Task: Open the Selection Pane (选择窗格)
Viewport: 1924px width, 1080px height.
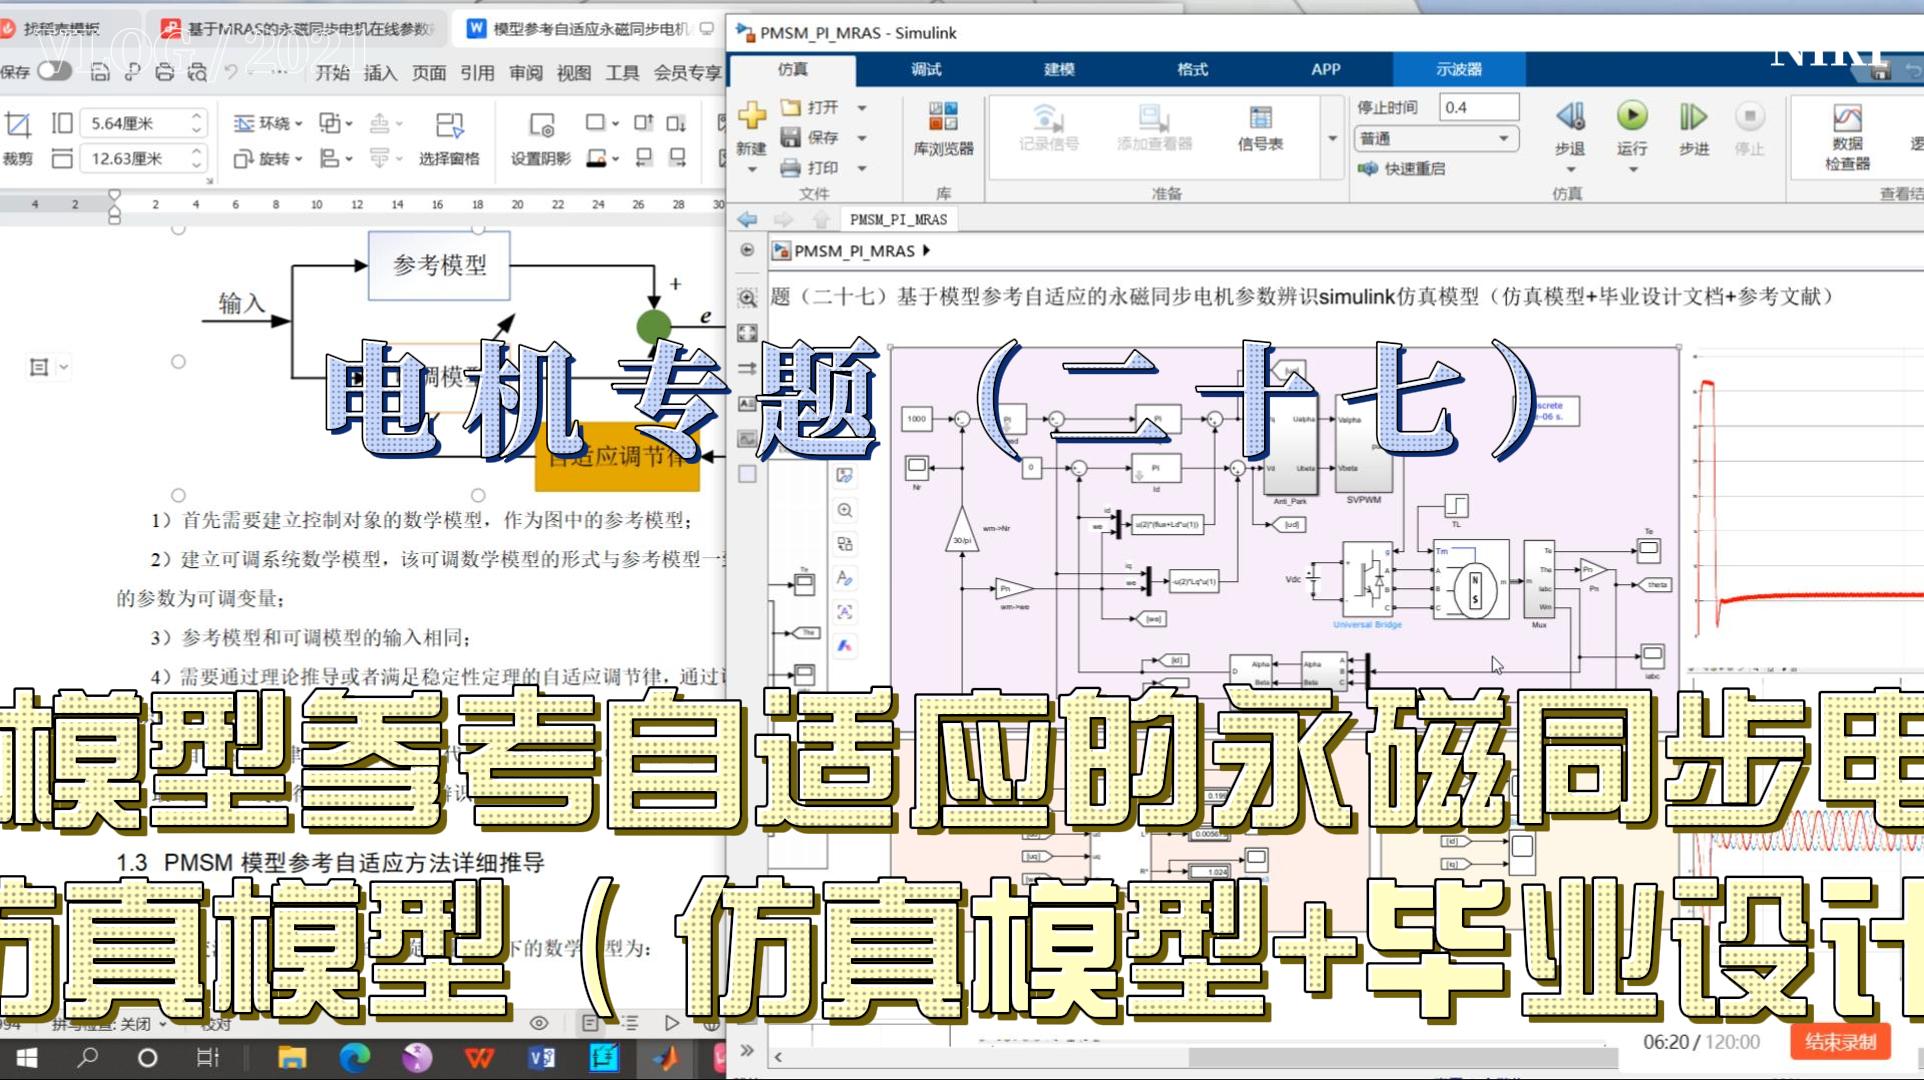Action: [x=449, y=139]
